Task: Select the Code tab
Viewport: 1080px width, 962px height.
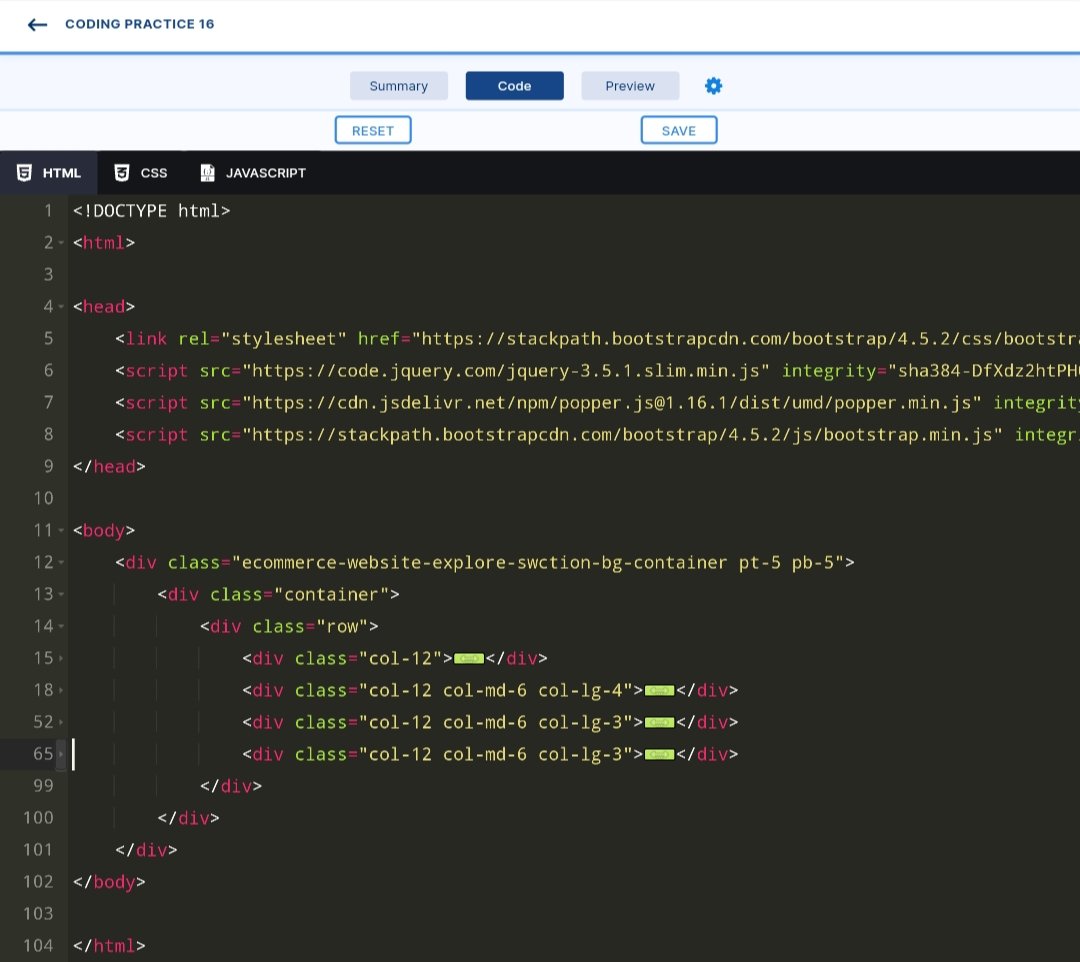Action: coord(515,86)
